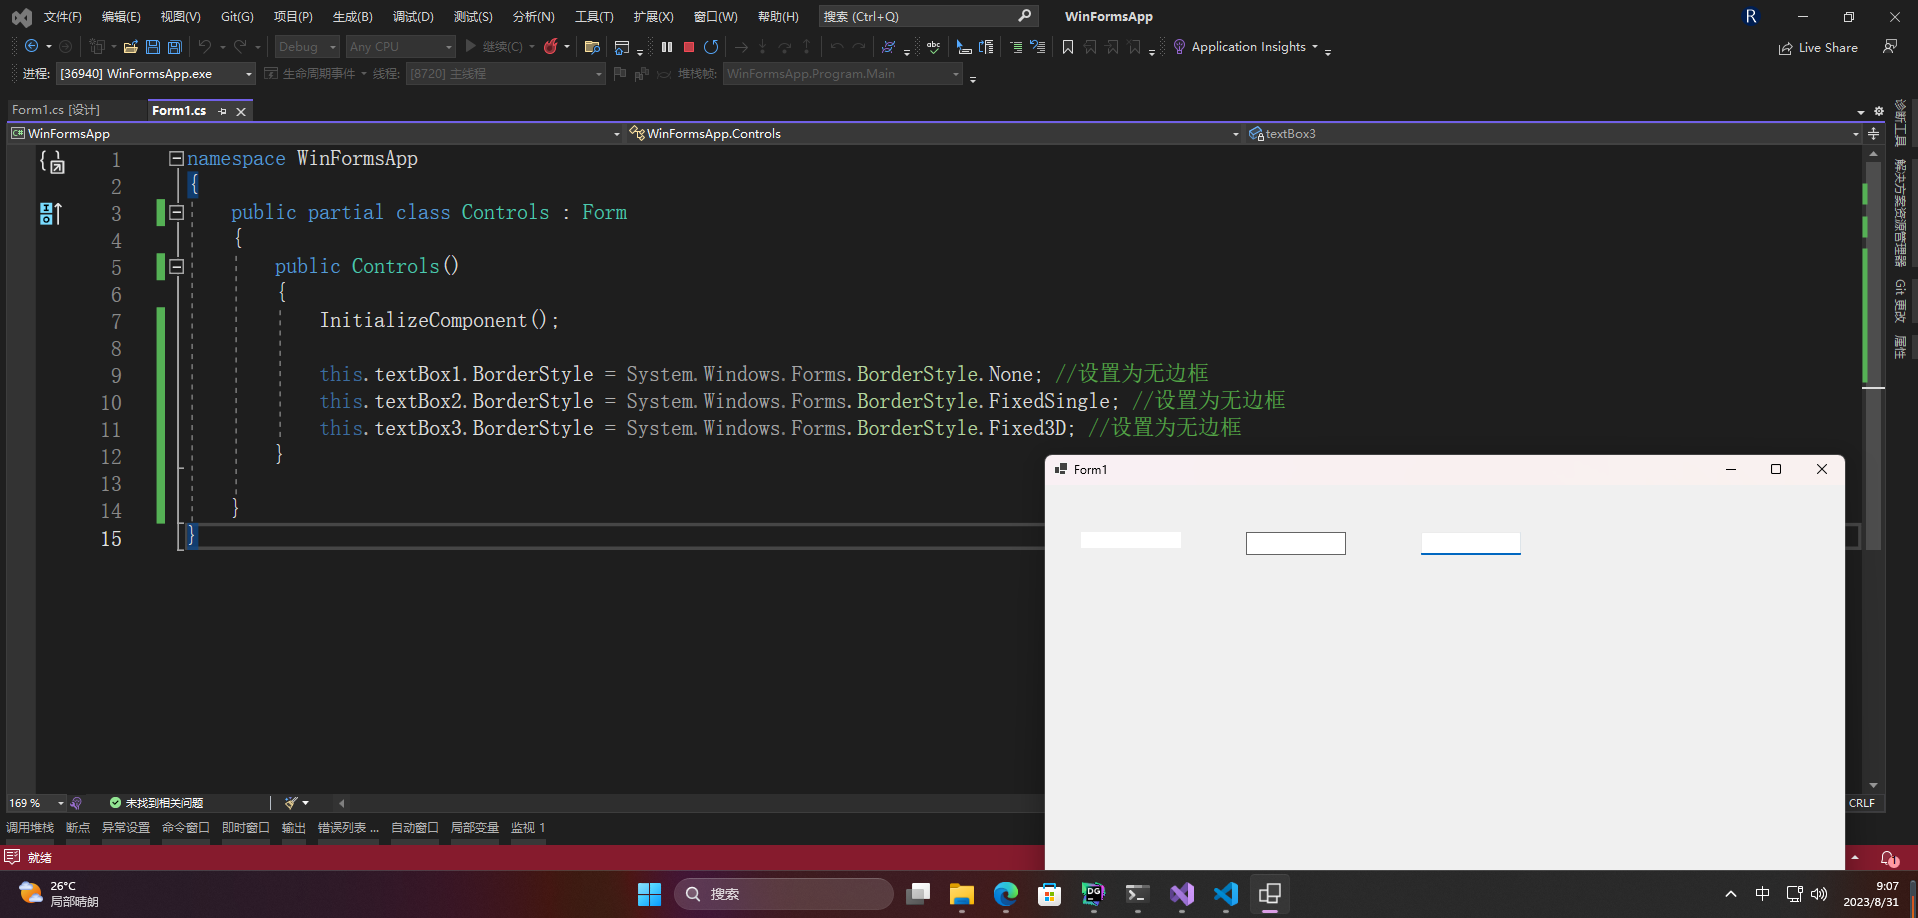Expand the process dropdown showing WinFormsApp.exe
The image size is (1918, 918).
156,74
